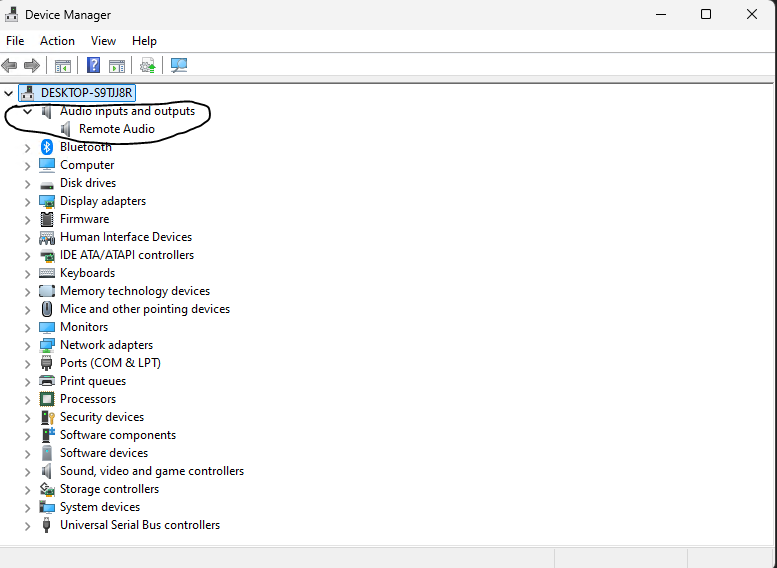This screenshot has width=777, height=568.
Task: Select the Software devices label
Action: [104, 453]
